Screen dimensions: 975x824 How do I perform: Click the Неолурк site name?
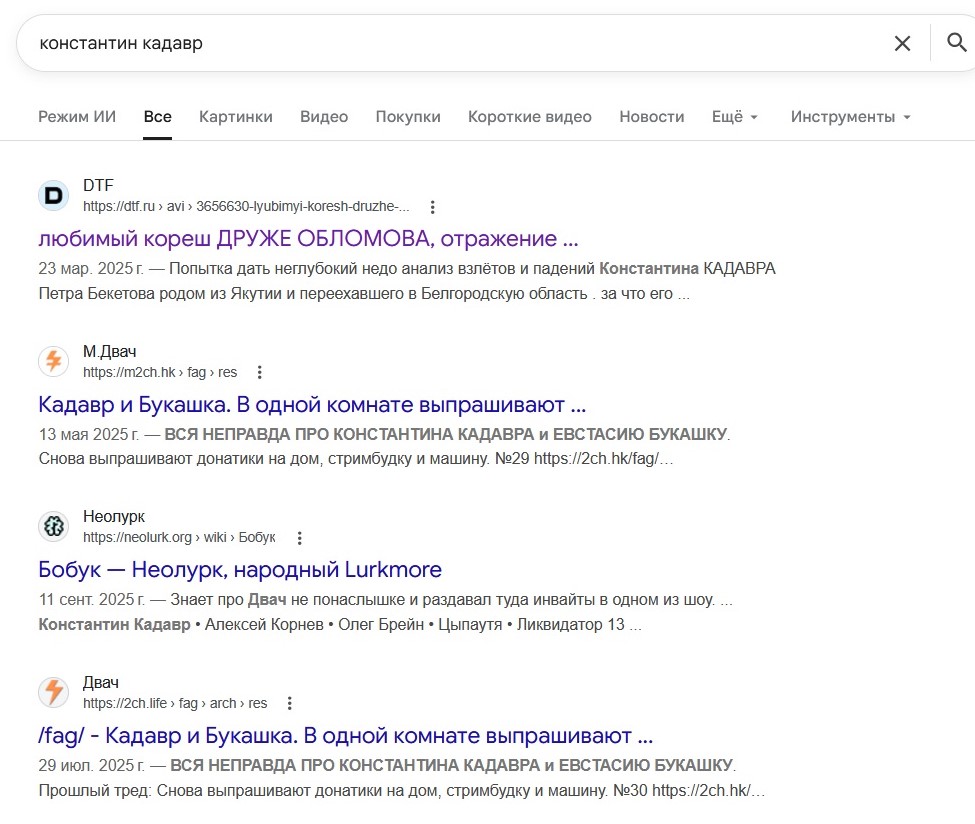(x=114, y=516)
